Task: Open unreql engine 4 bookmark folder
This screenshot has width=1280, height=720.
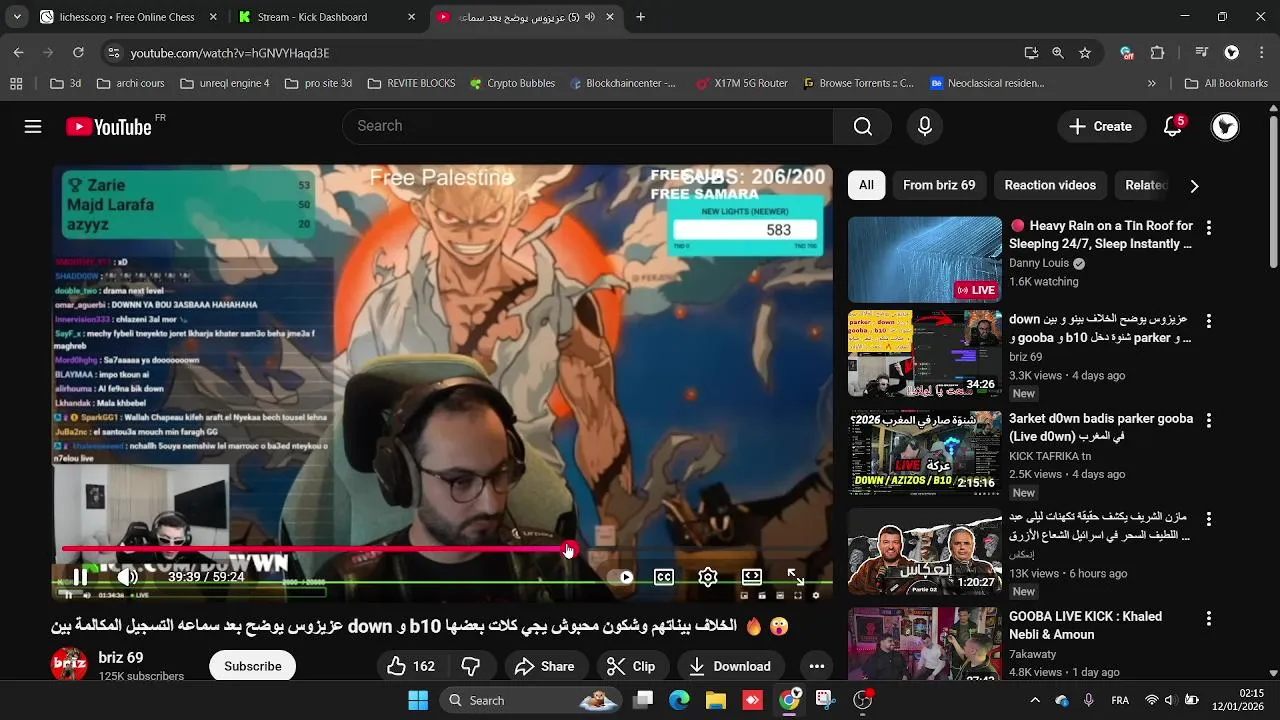Action: (225, 84)
